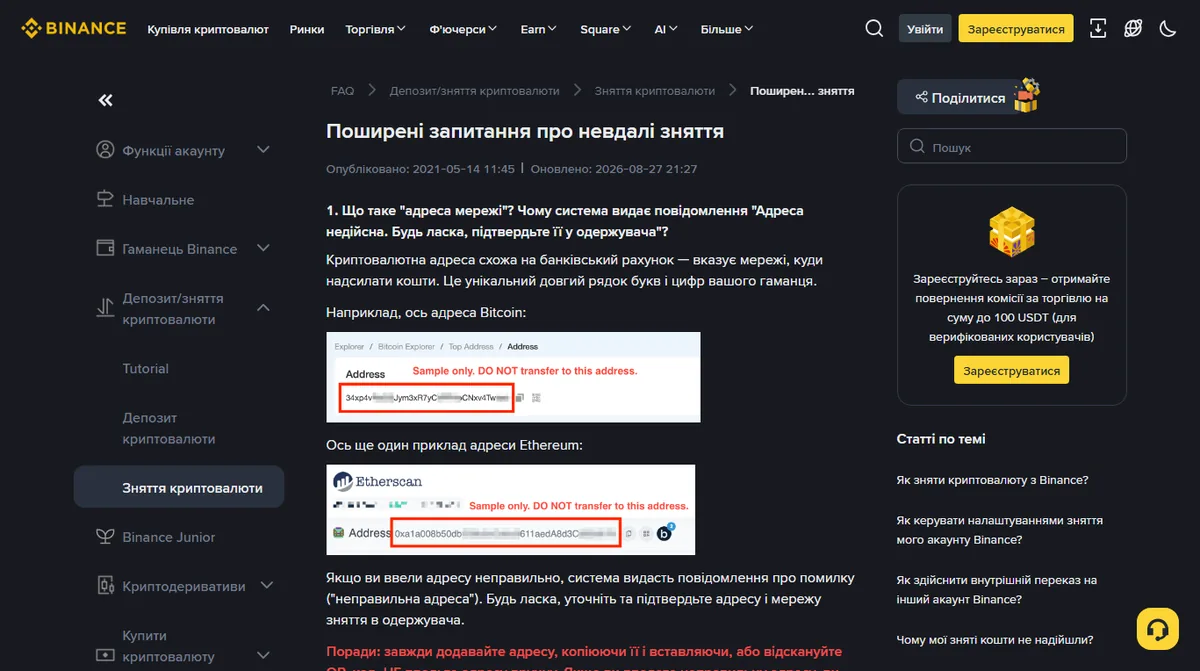Open article Чому мої зняті кошти не надійшли?

tap(995, 639)
